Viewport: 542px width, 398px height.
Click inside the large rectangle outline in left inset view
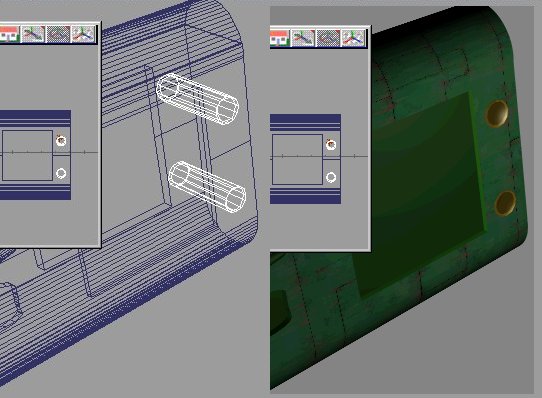pos(28,155)
